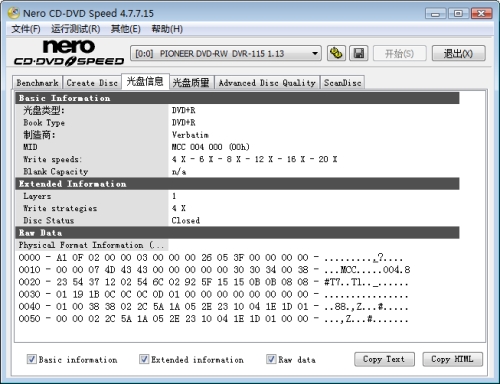Open the 文件(F) menu
The width and height of the screenshot is (500, 384).
pos(26,29)
